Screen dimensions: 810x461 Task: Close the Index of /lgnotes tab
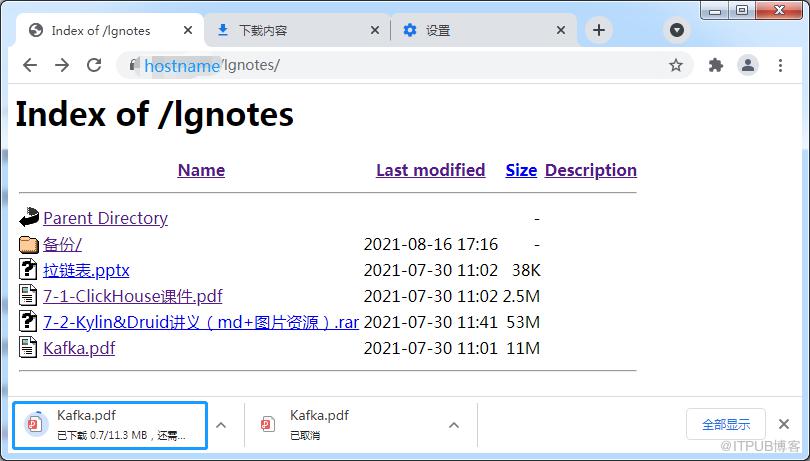pyautogui.click(x=188, y=30)
